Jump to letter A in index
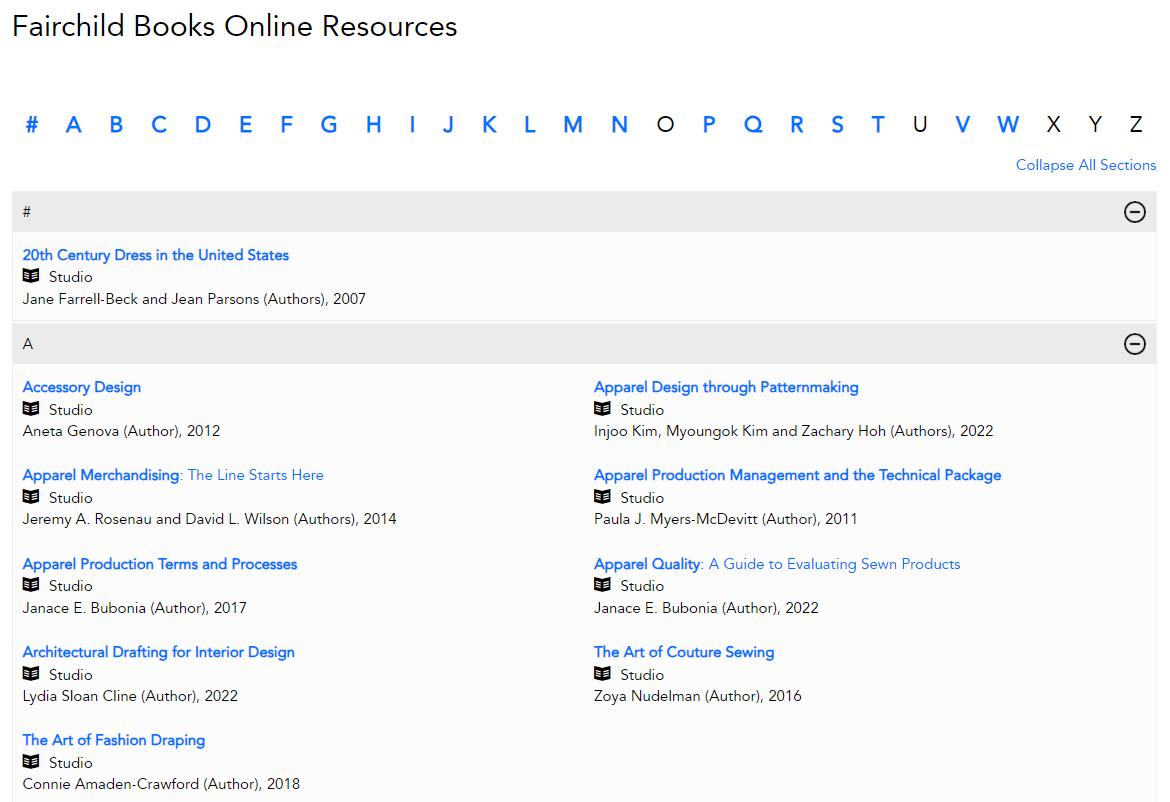The height and width of the screenshot is (802, 1170). point(73,124)
